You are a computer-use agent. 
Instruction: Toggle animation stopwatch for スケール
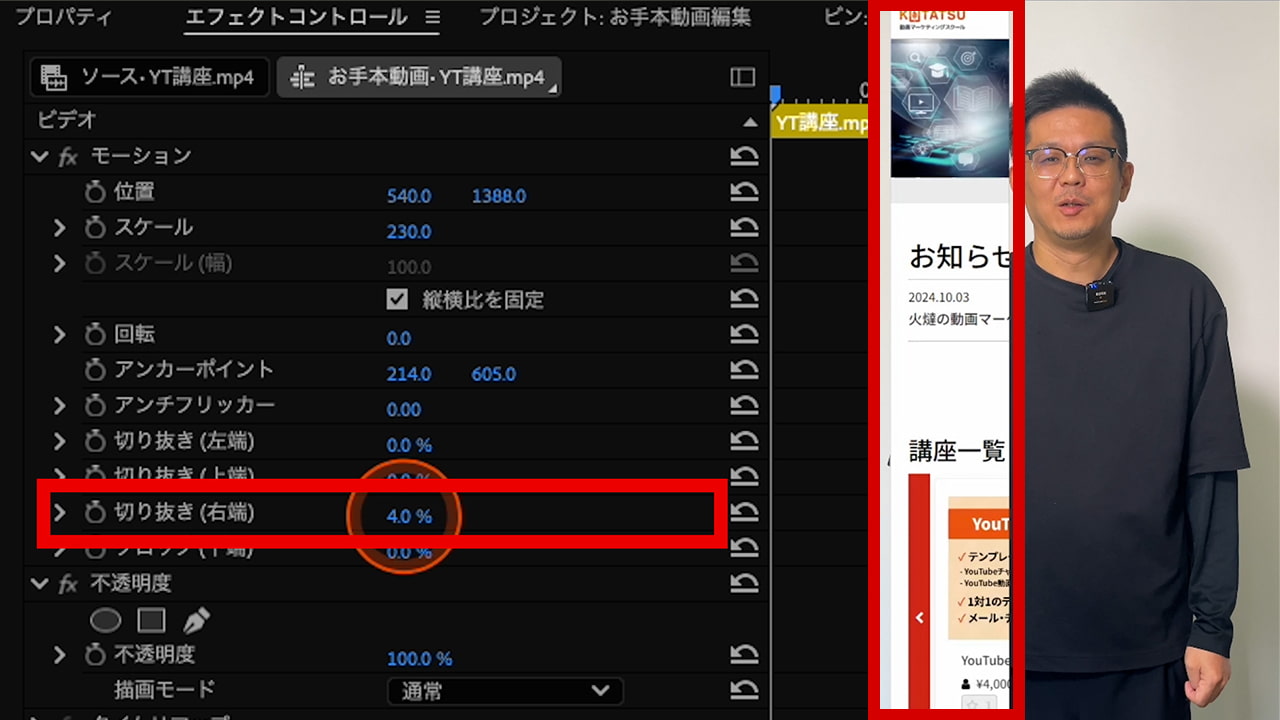(x=95, y=228)
